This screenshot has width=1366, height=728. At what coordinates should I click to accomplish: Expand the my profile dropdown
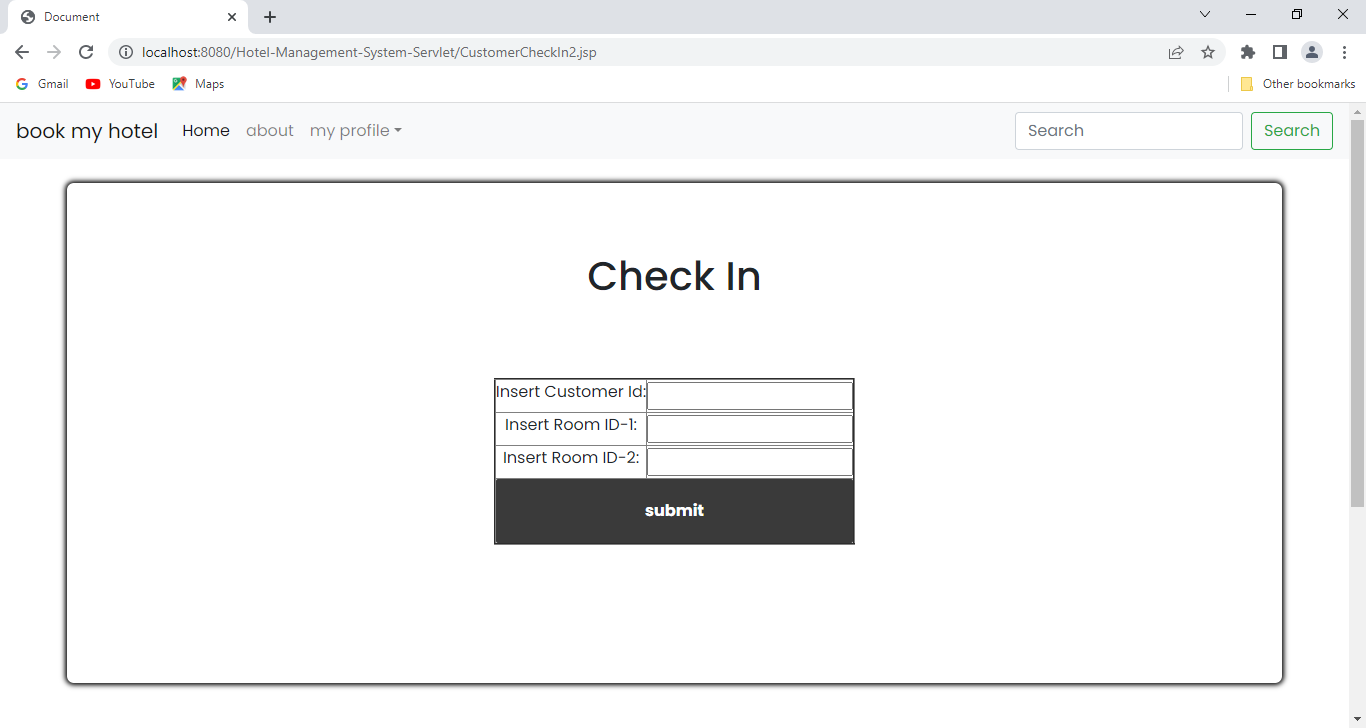tap(356, 131)
